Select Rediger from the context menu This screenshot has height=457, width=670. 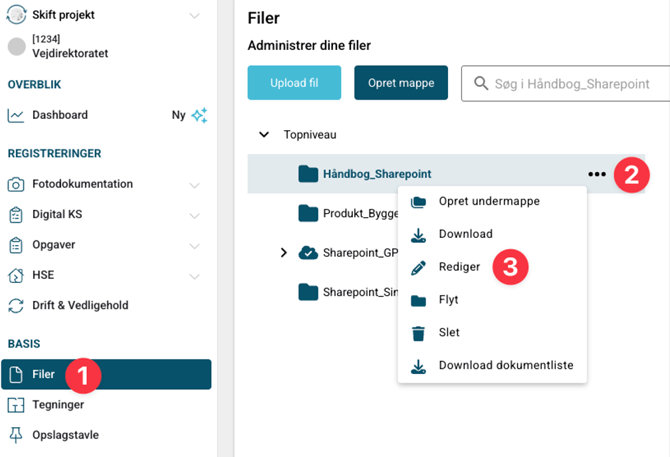[459, 267]
